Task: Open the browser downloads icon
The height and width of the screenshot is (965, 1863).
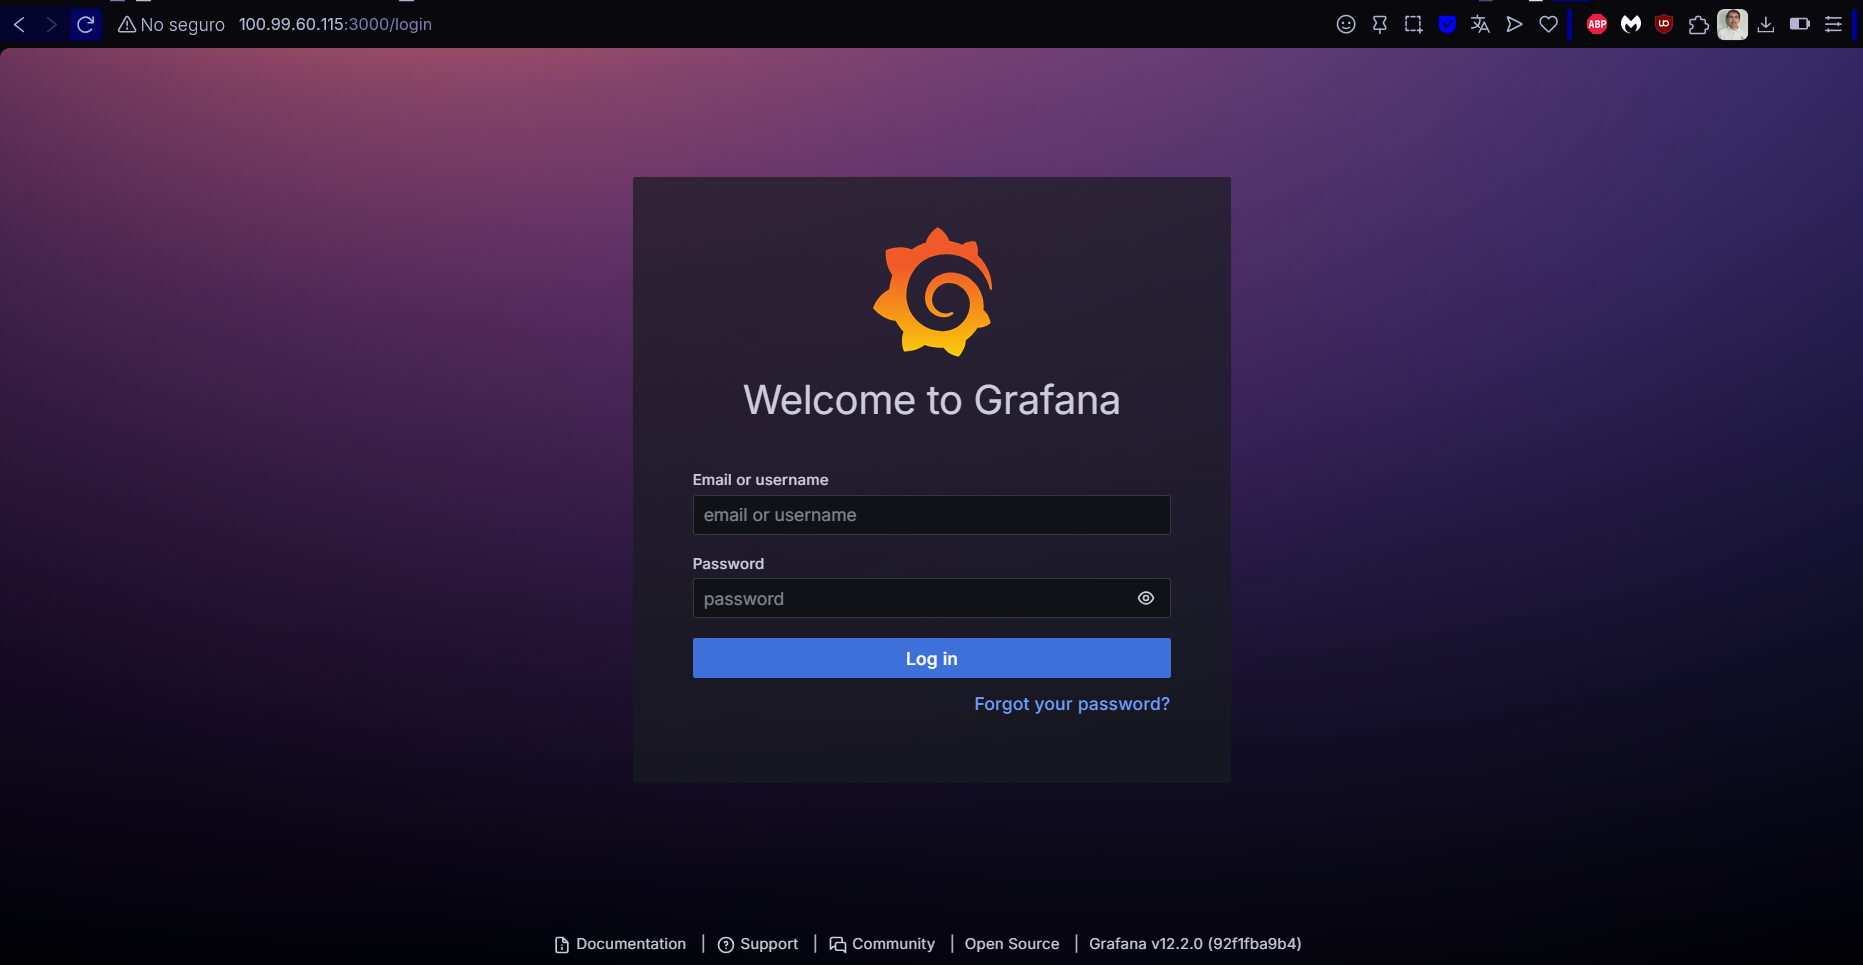Action: tap(1766, 24)
